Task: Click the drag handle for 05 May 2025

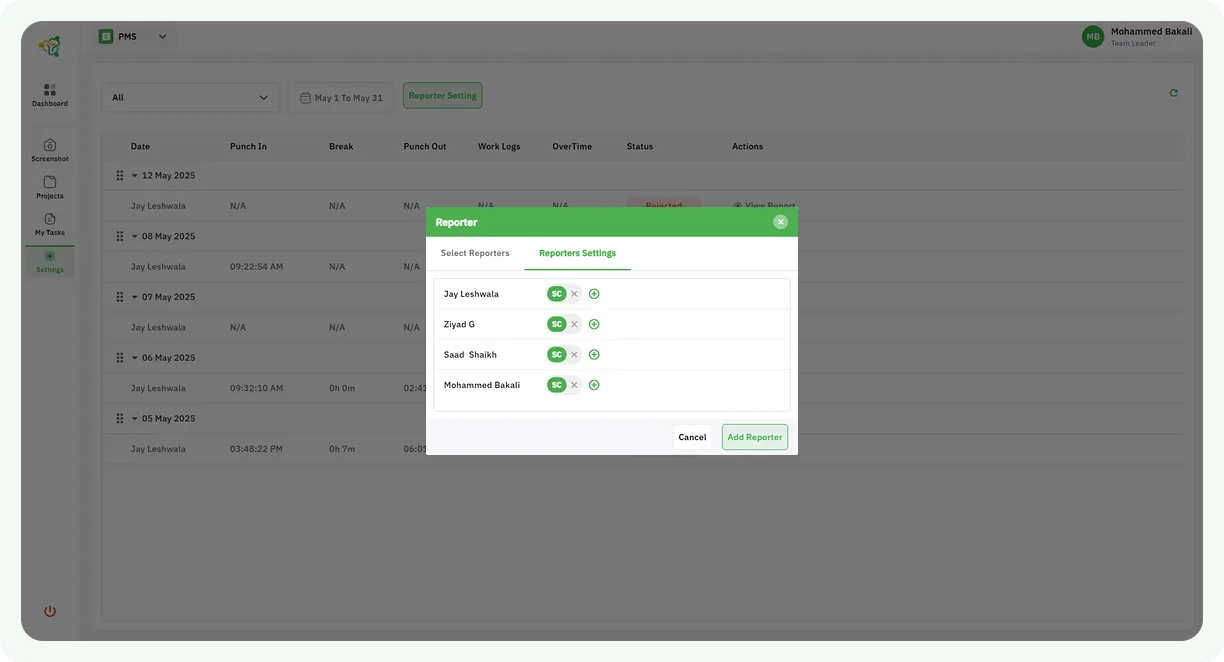Action: (x=120, y=418)
